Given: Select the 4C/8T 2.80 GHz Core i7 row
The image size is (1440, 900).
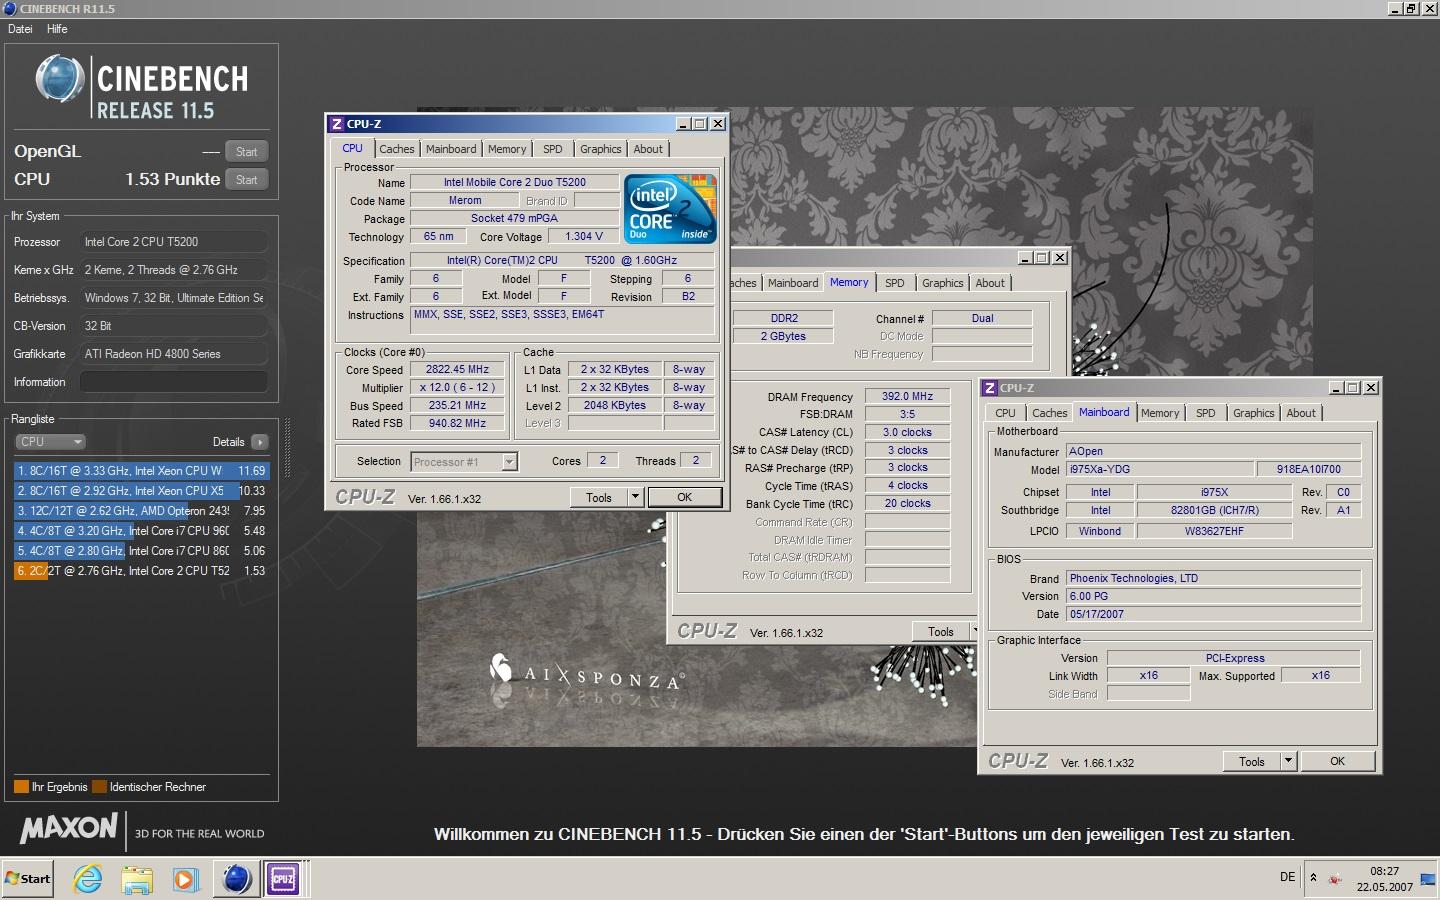Looking at the screenshot, I should coord(141,550).
